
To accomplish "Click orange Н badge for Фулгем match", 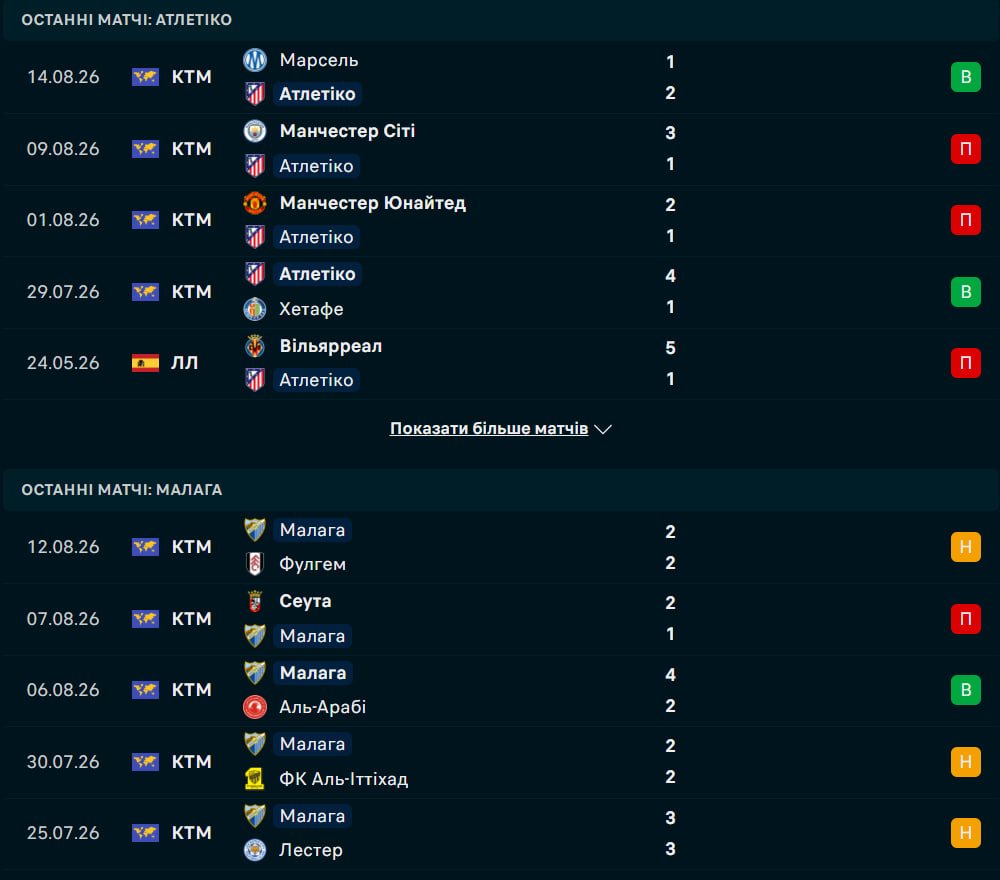I will pyautogui.click(x=966, y=546).
